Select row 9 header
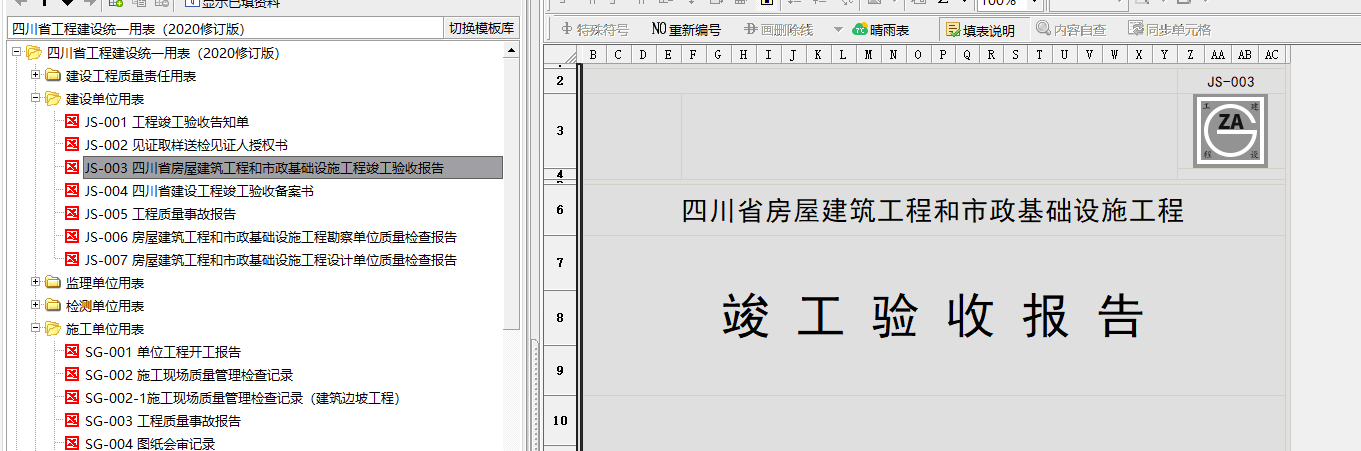The height and width of the screenshot is (451, 1361). click(560, 370)
